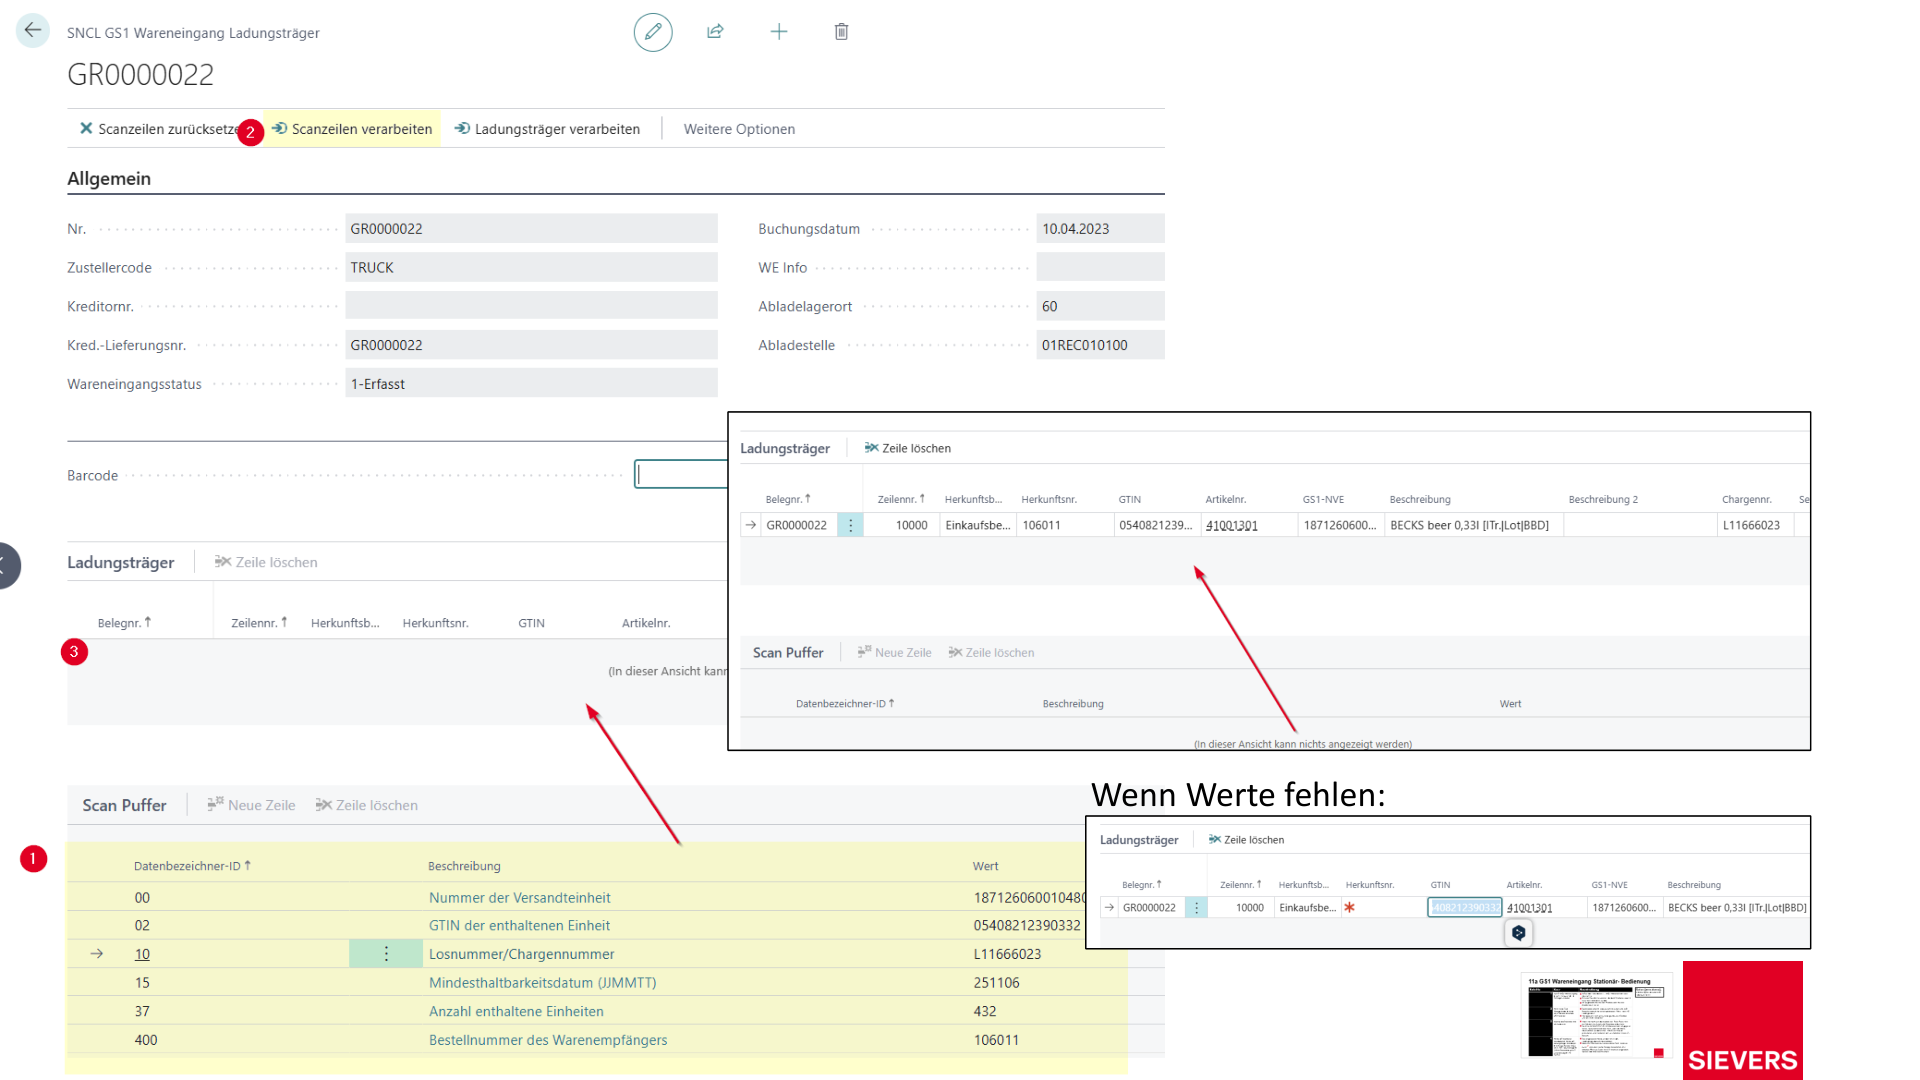Open row menu dots for Datenbezeichner 10
Image resolution: width=1920 pixels, height=1080 pixels.
click(386, 954)
